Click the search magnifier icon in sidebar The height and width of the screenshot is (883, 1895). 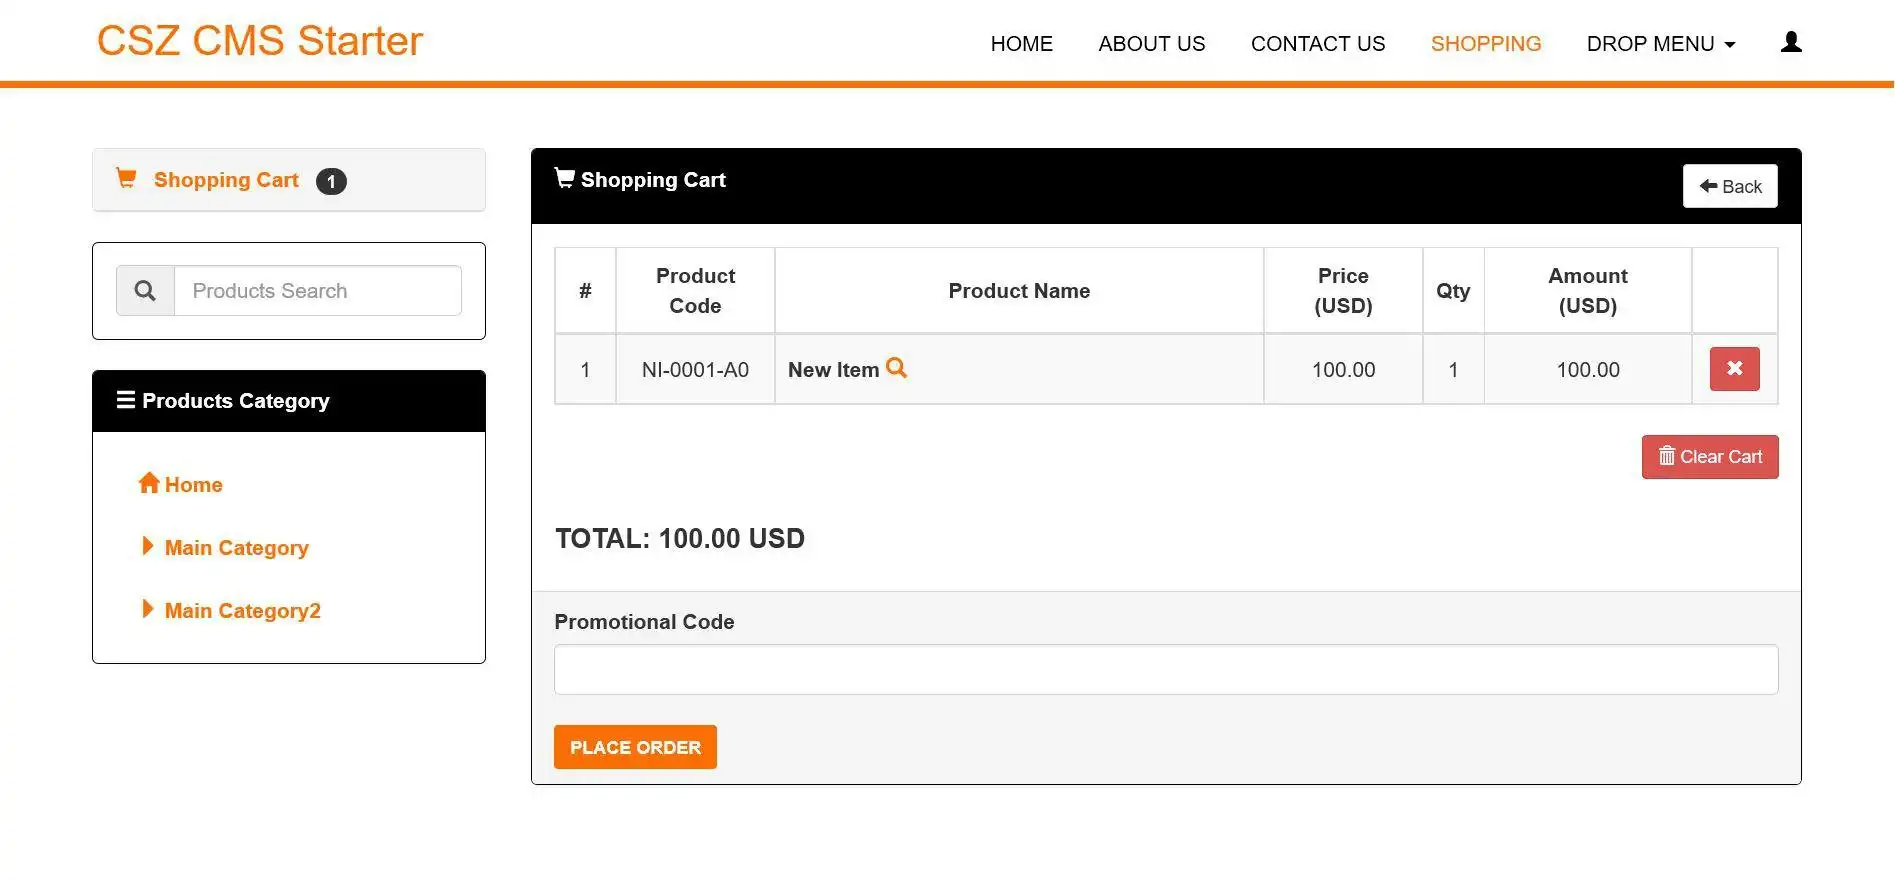145,291
